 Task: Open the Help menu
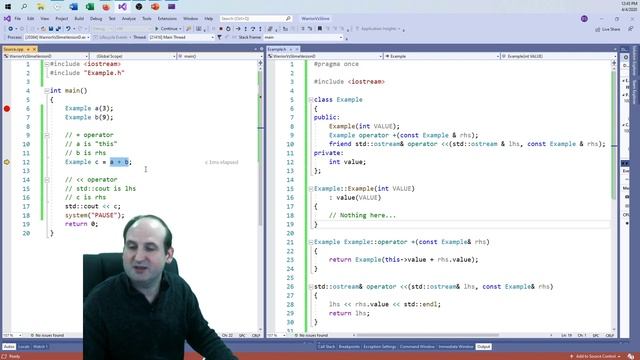(209, 18)
